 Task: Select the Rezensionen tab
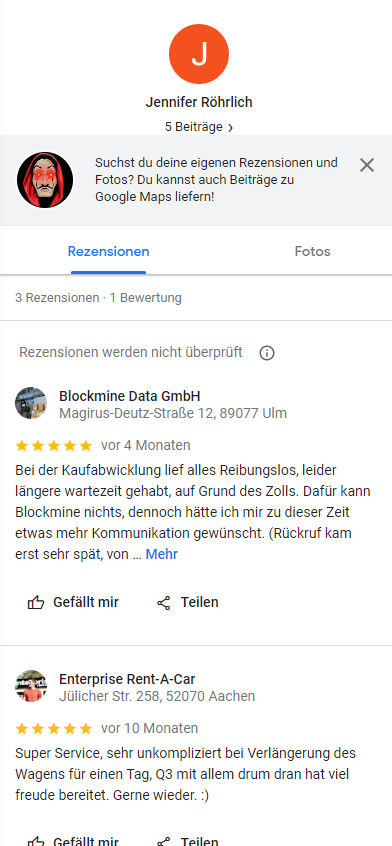(x=108, y=251)
